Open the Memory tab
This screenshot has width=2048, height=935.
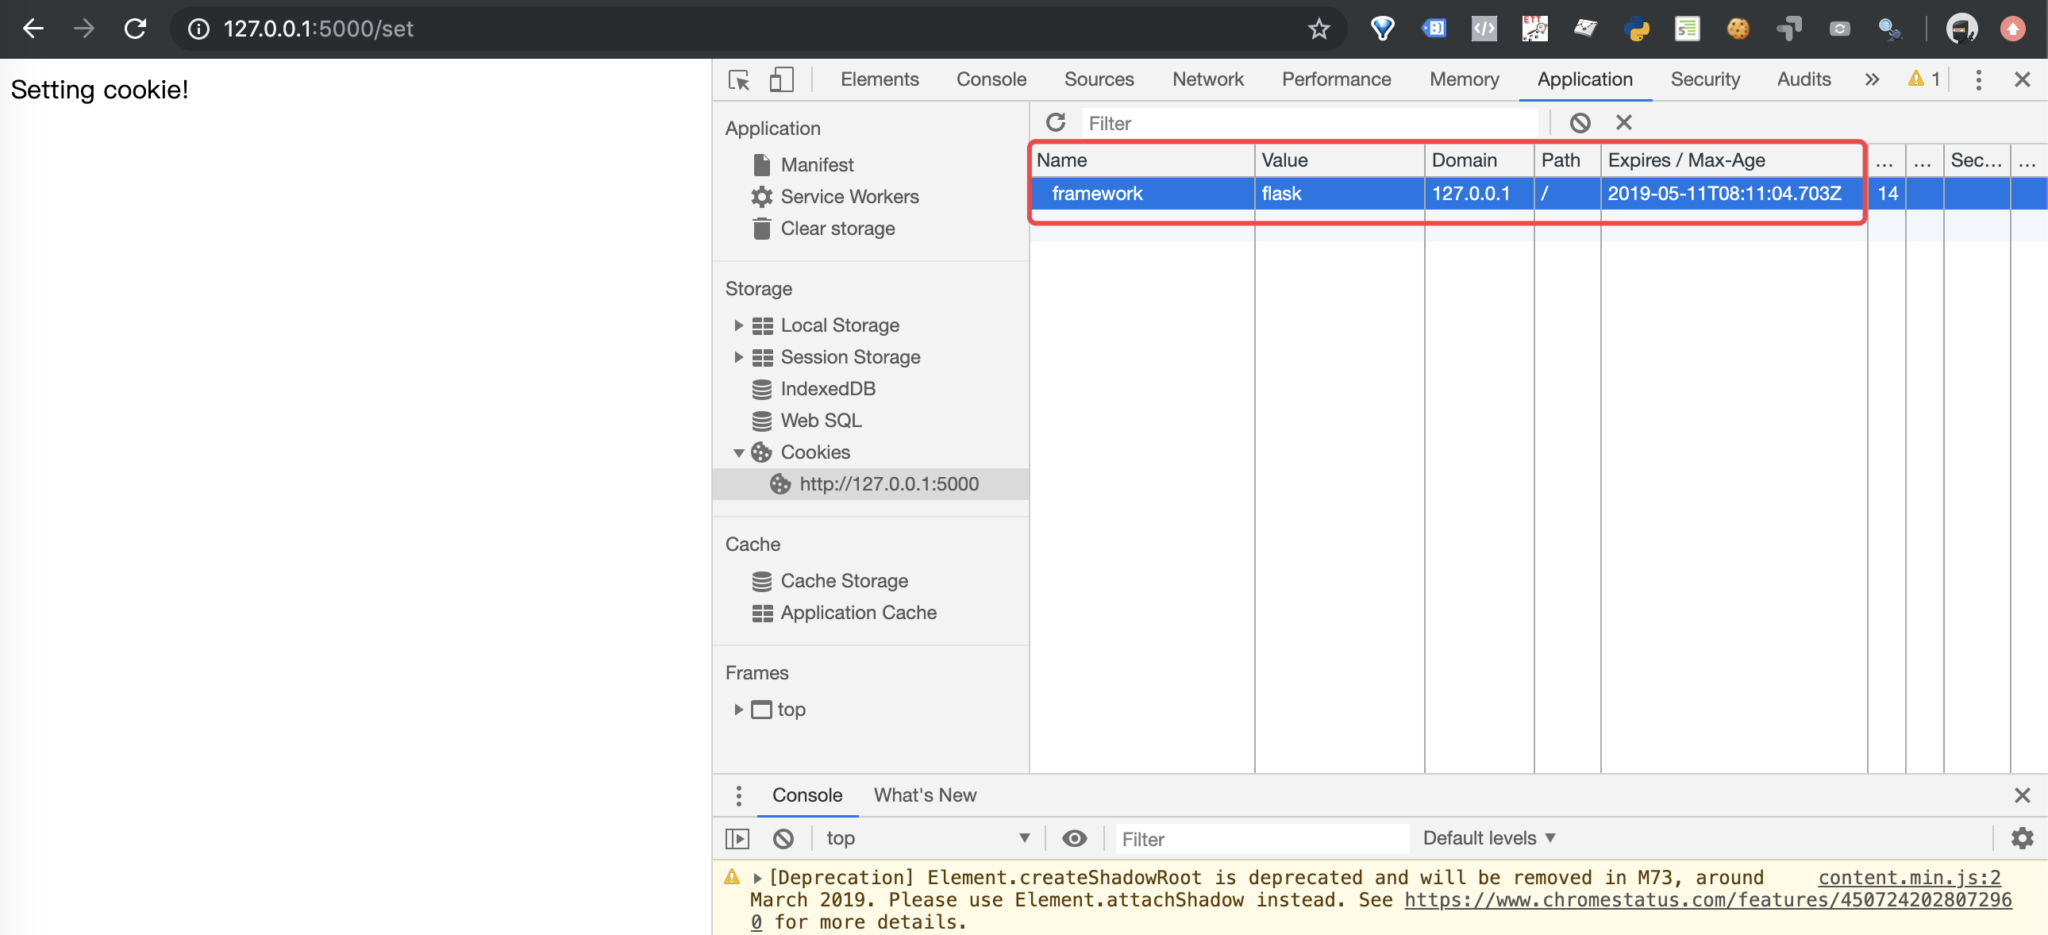coord(1464,79)
